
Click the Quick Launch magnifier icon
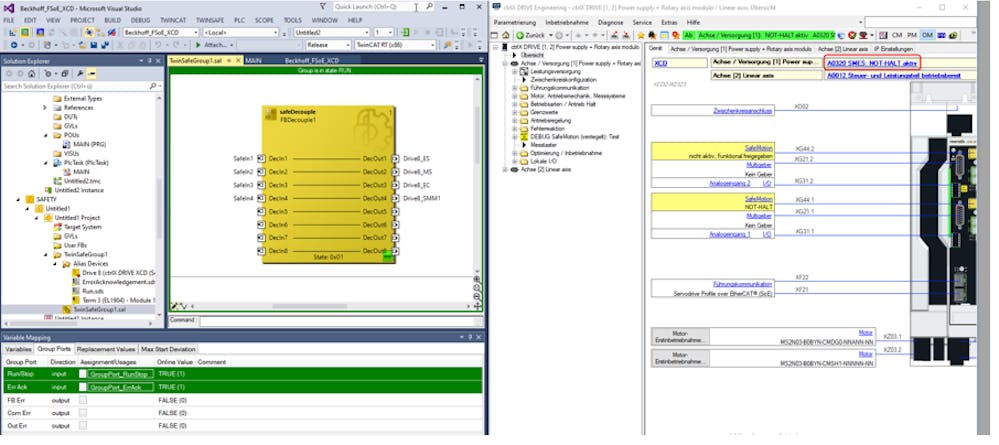[429, 6]
